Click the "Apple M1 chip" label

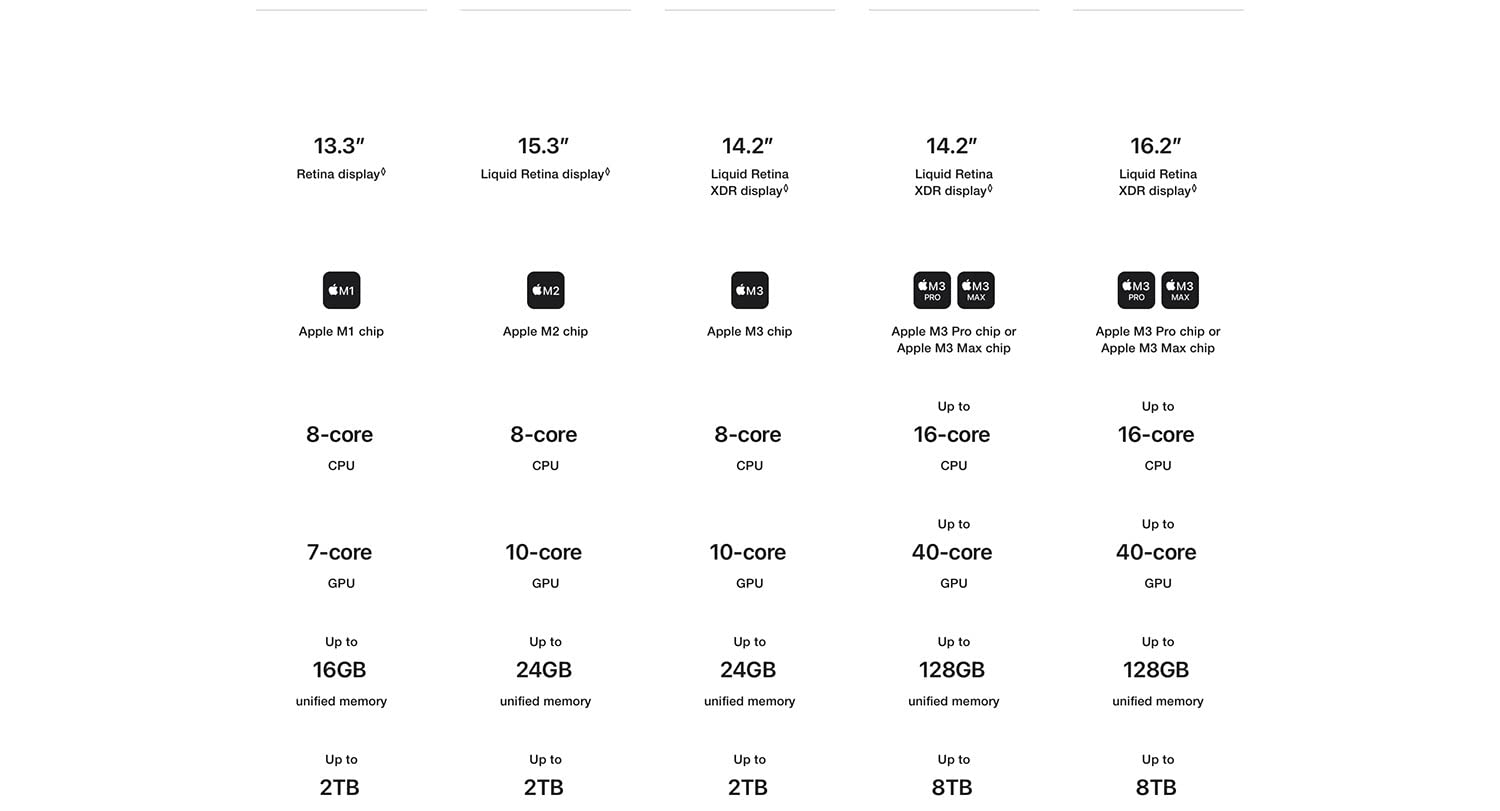[x=341, y=331]
